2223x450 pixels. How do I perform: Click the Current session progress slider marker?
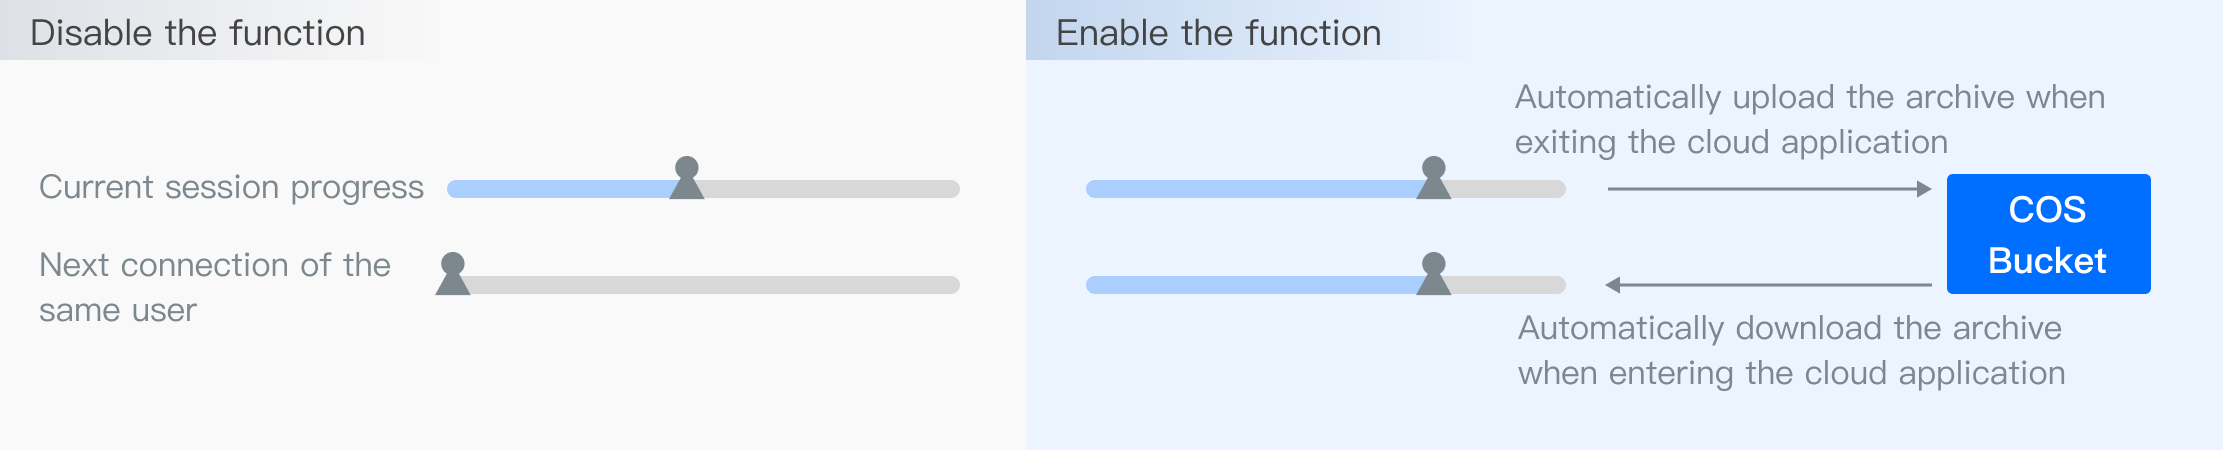pyautogui.click(x=687, y=179)
